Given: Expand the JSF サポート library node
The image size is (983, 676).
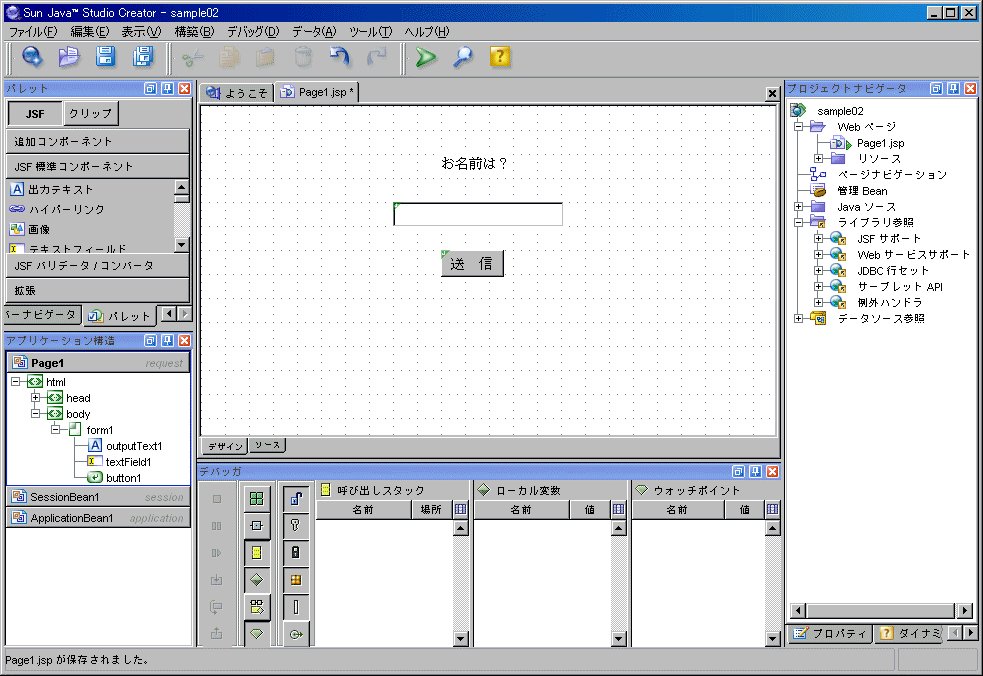Looking at the screenshot, I should coord(818,238).
